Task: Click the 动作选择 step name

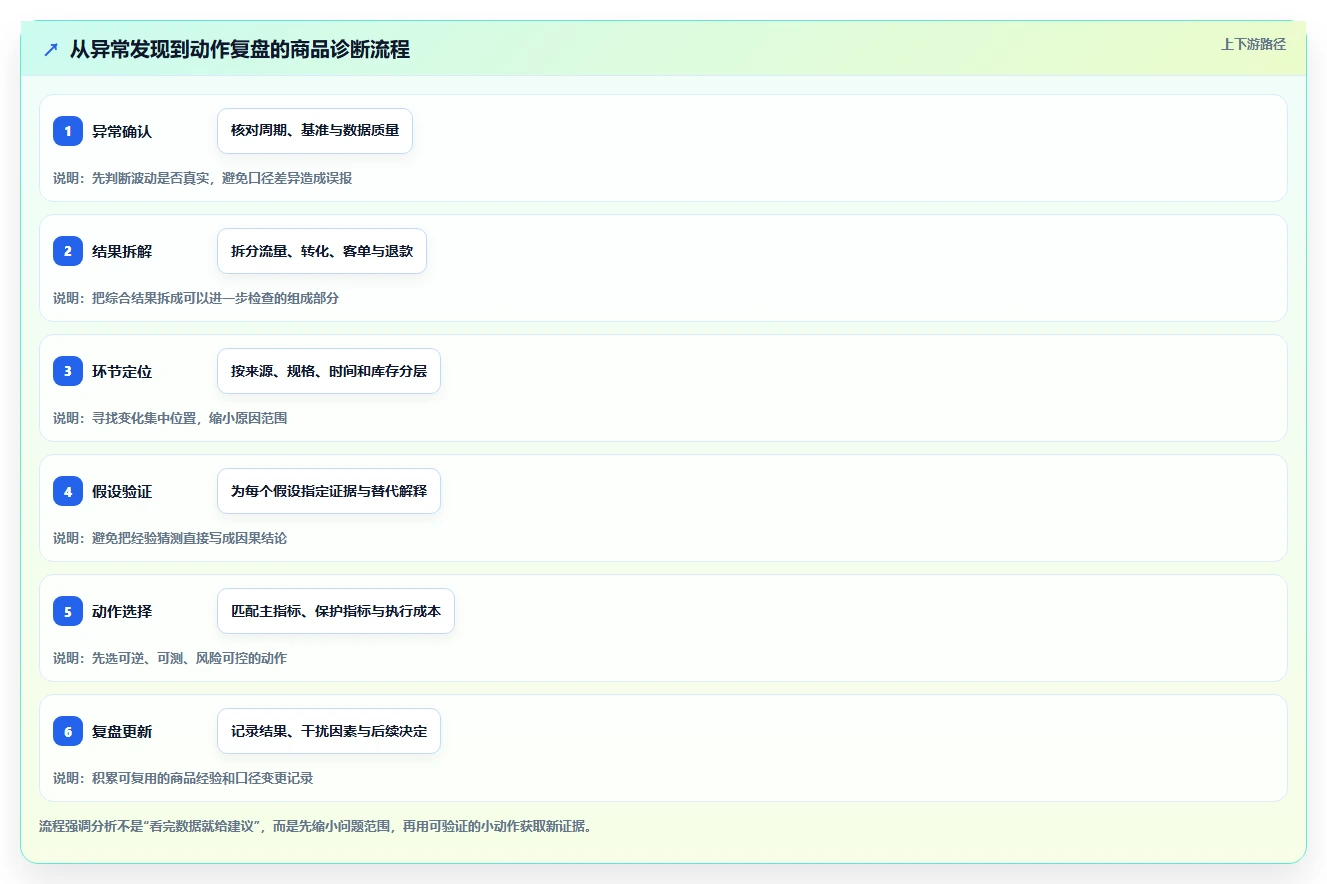Action: [122, 611]
